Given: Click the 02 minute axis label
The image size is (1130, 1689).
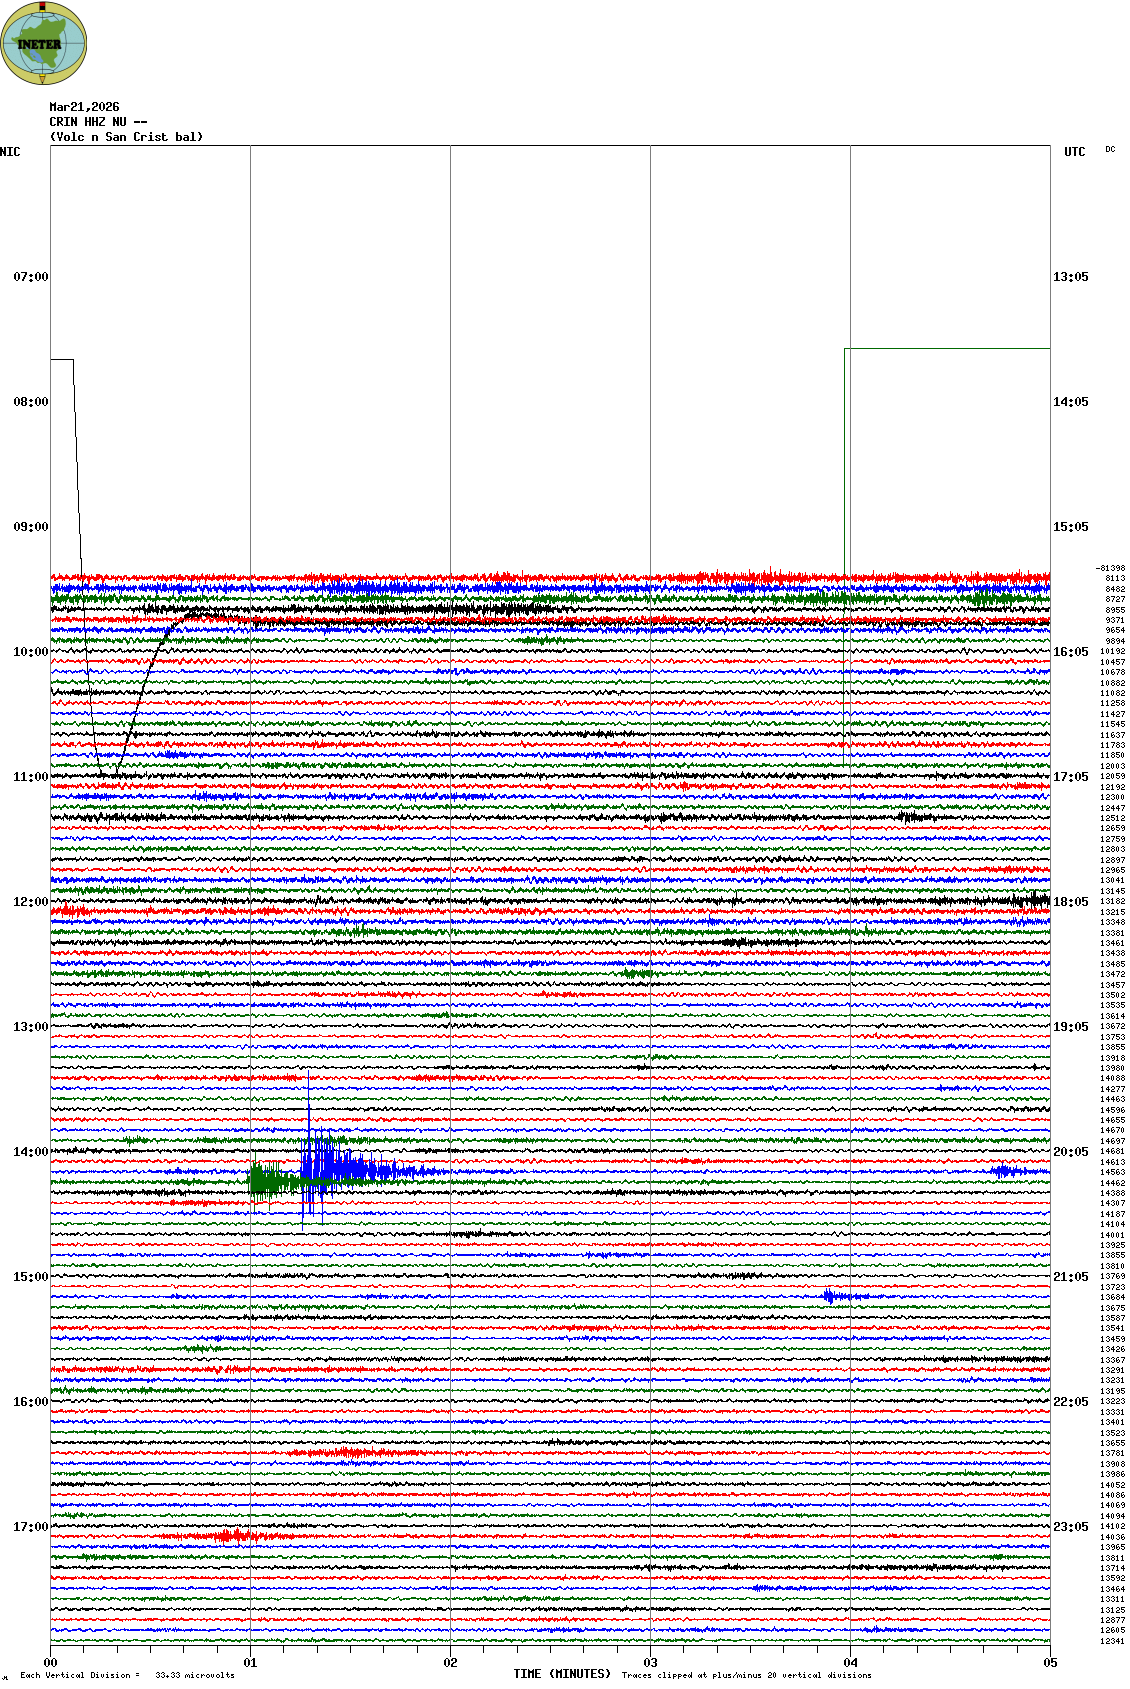Looking at the screenshot, I should [x=450, y=1663].
